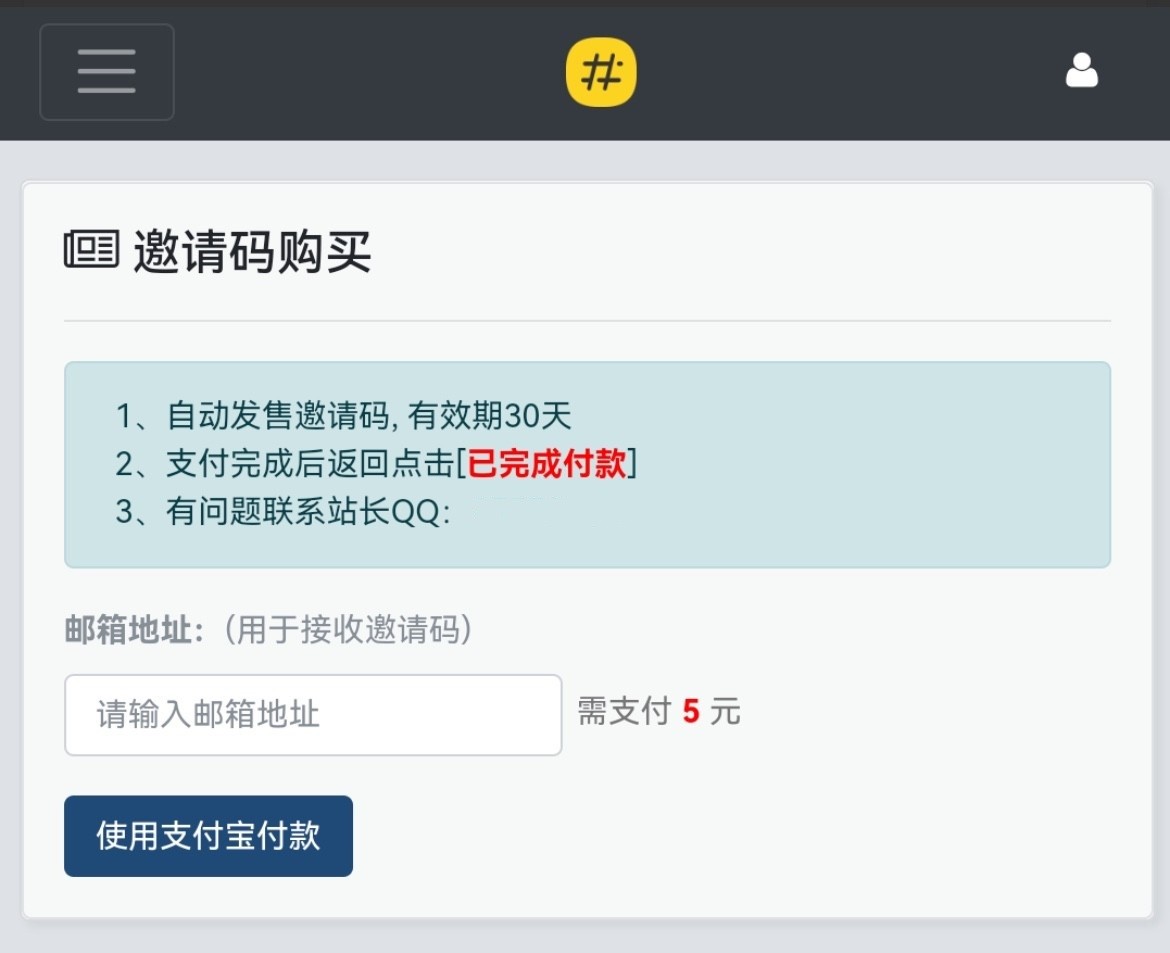Click the 需支付 label text
This screenshot has height=953, width=1170.
click(x=623, y=712)
